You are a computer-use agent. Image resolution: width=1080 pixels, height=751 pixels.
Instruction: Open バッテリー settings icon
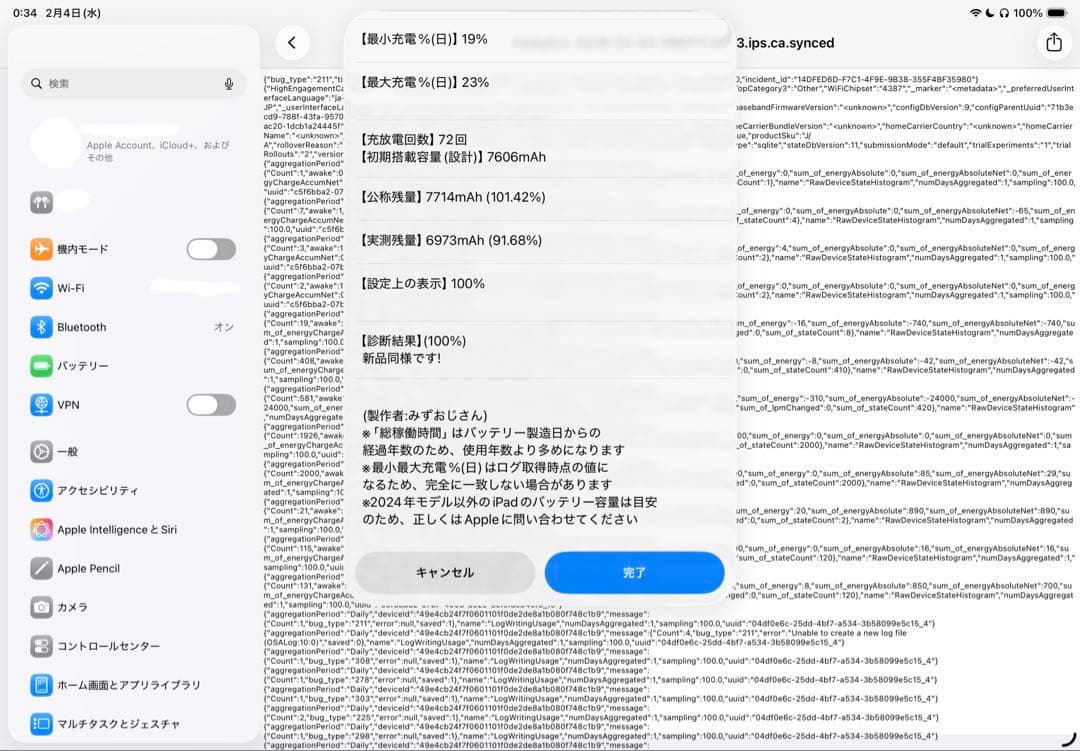[43, 366]
